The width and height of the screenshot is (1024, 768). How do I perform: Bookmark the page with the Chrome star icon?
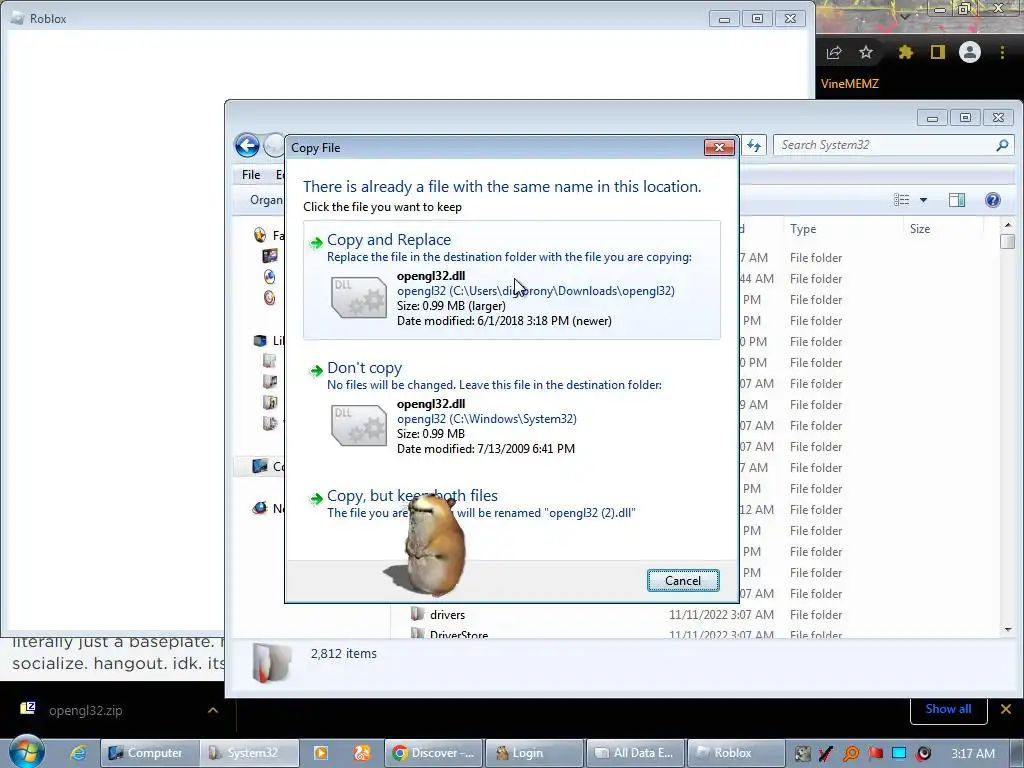pos(866,52)
